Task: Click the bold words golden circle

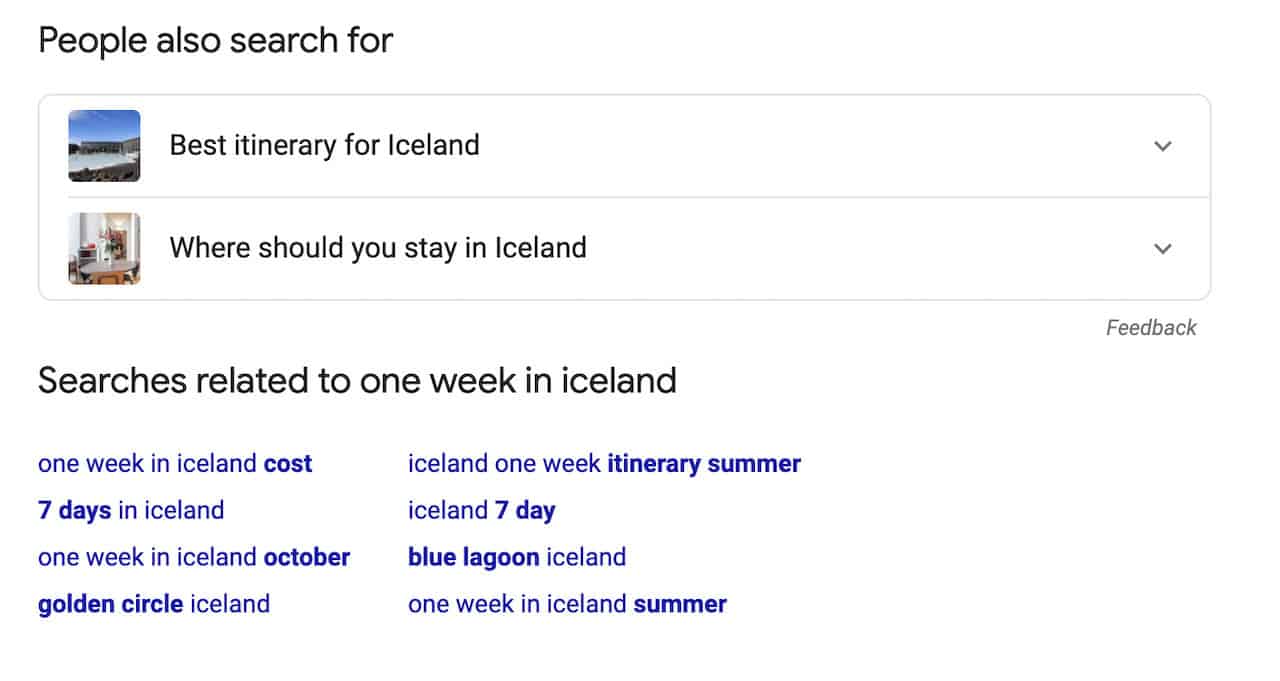Action: click(110, 604)
